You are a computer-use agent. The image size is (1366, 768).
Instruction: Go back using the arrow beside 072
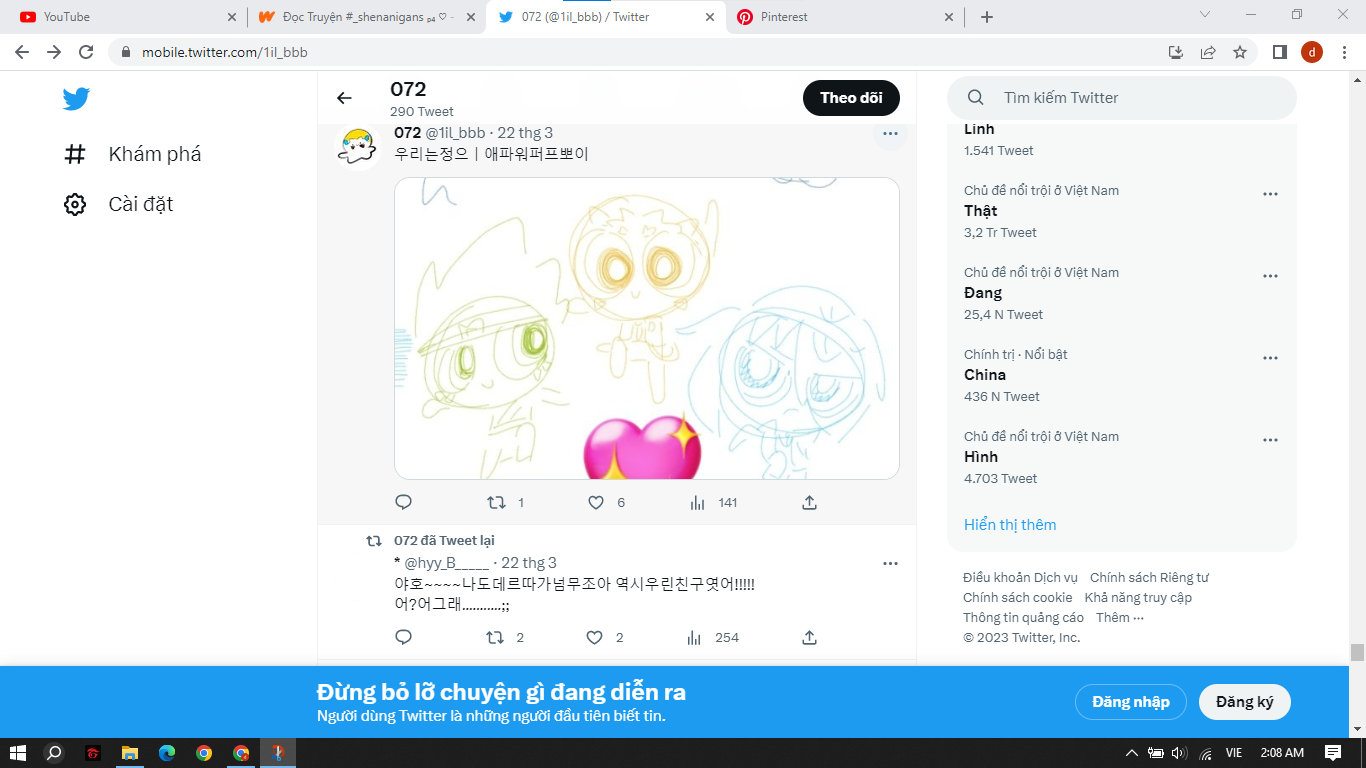(x=344, y=98)
